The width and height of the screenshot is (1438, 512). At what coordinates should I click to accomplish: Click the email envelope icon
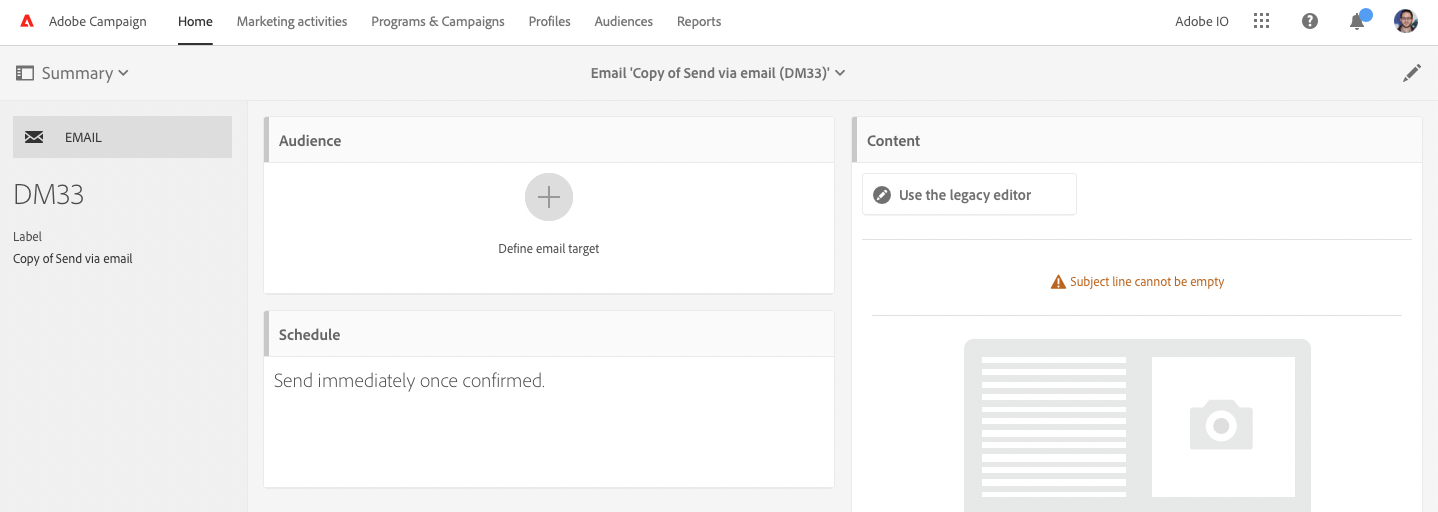pyautogui.click(x=34, y=137)
